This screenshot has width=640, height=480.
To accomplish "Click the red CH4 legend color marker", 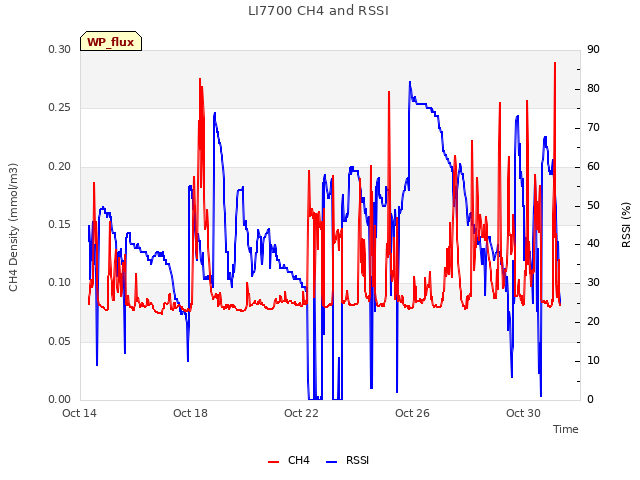I will pos(273,462).
